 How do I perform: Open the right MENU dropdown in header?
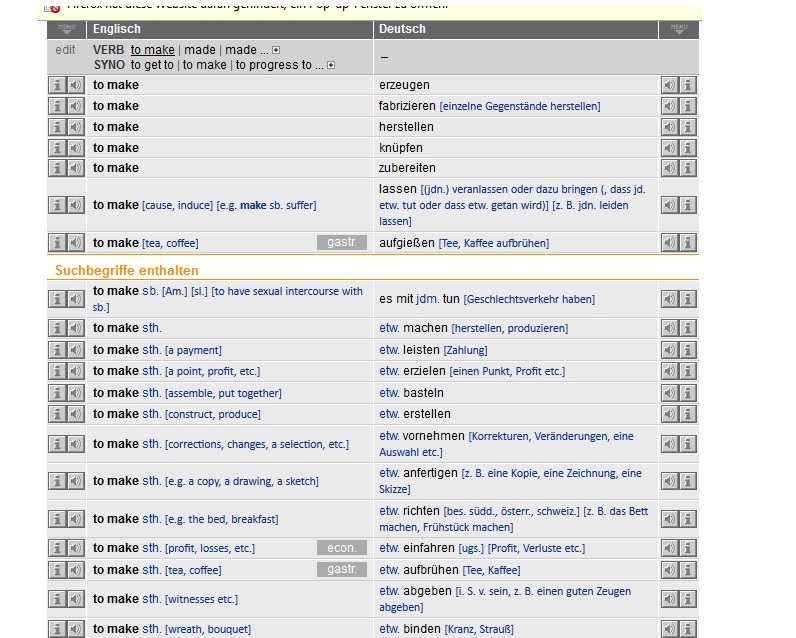[679, 29]
